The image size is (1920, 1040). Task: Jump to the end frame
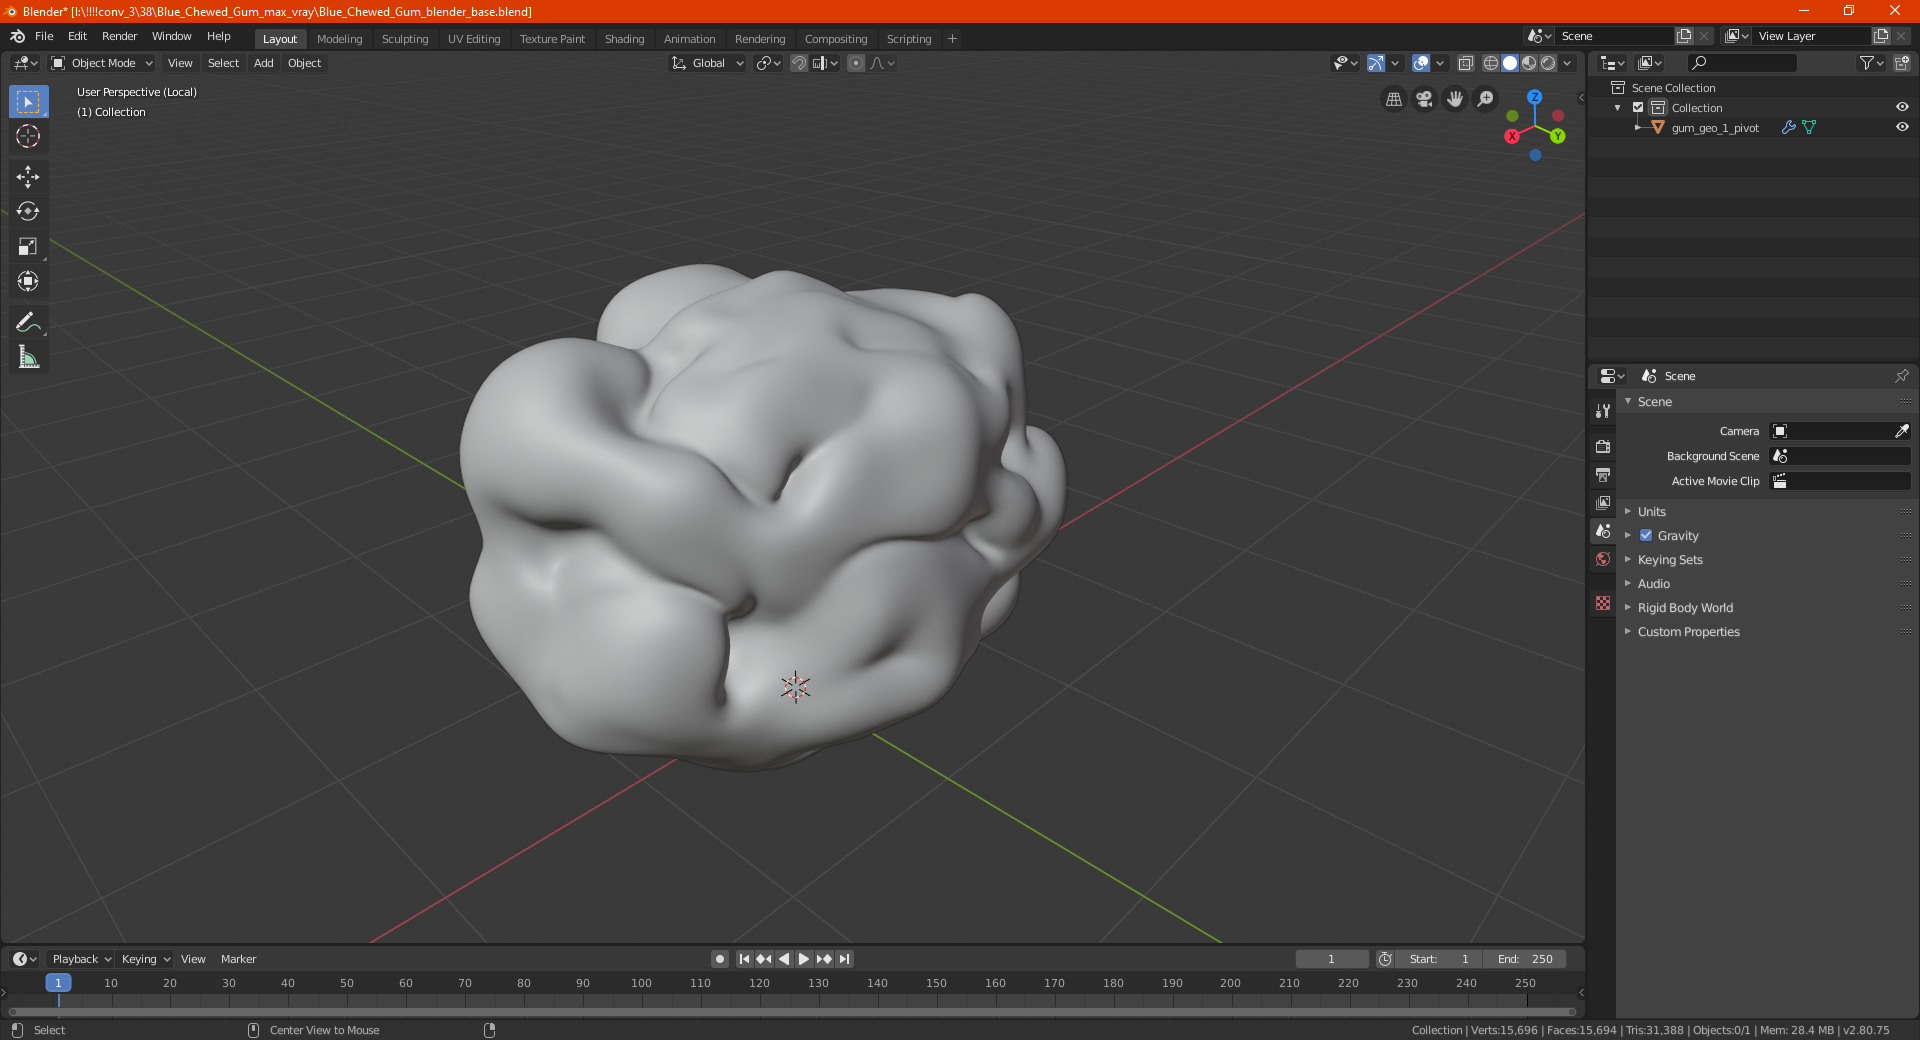click(844, 959)
